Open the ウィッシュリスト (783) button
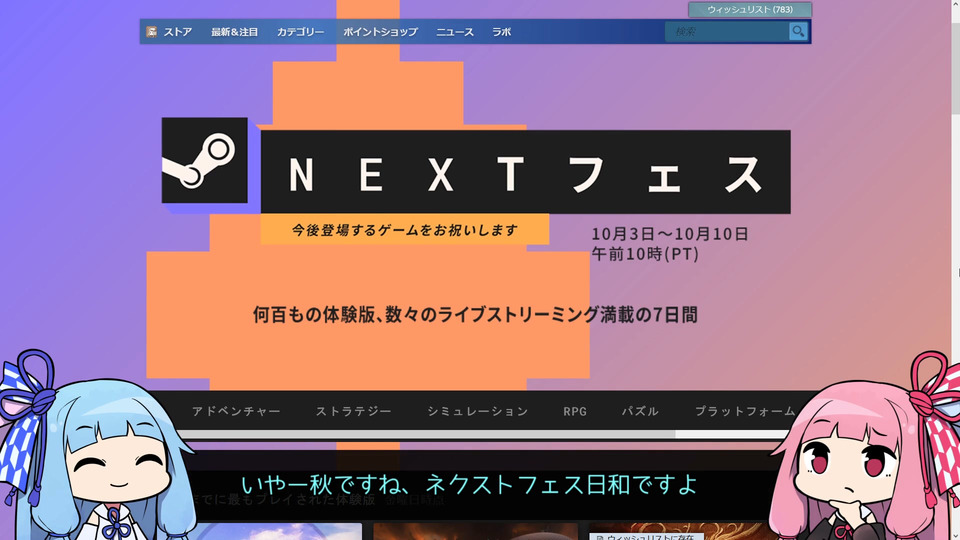 [x=750, y=9]
